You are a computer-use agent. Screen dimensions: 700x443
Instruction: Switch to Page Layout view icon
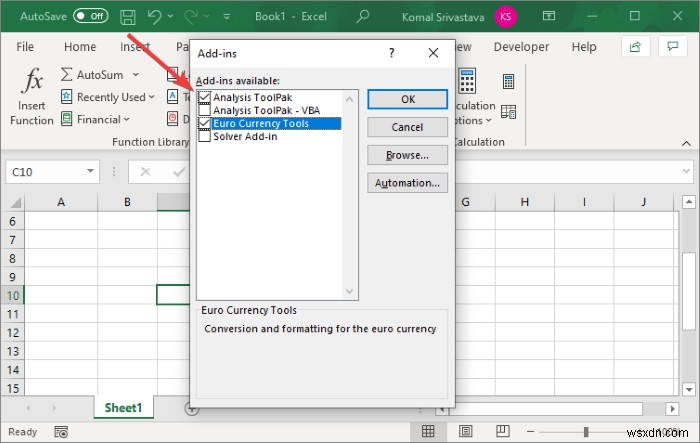[466, 431]
